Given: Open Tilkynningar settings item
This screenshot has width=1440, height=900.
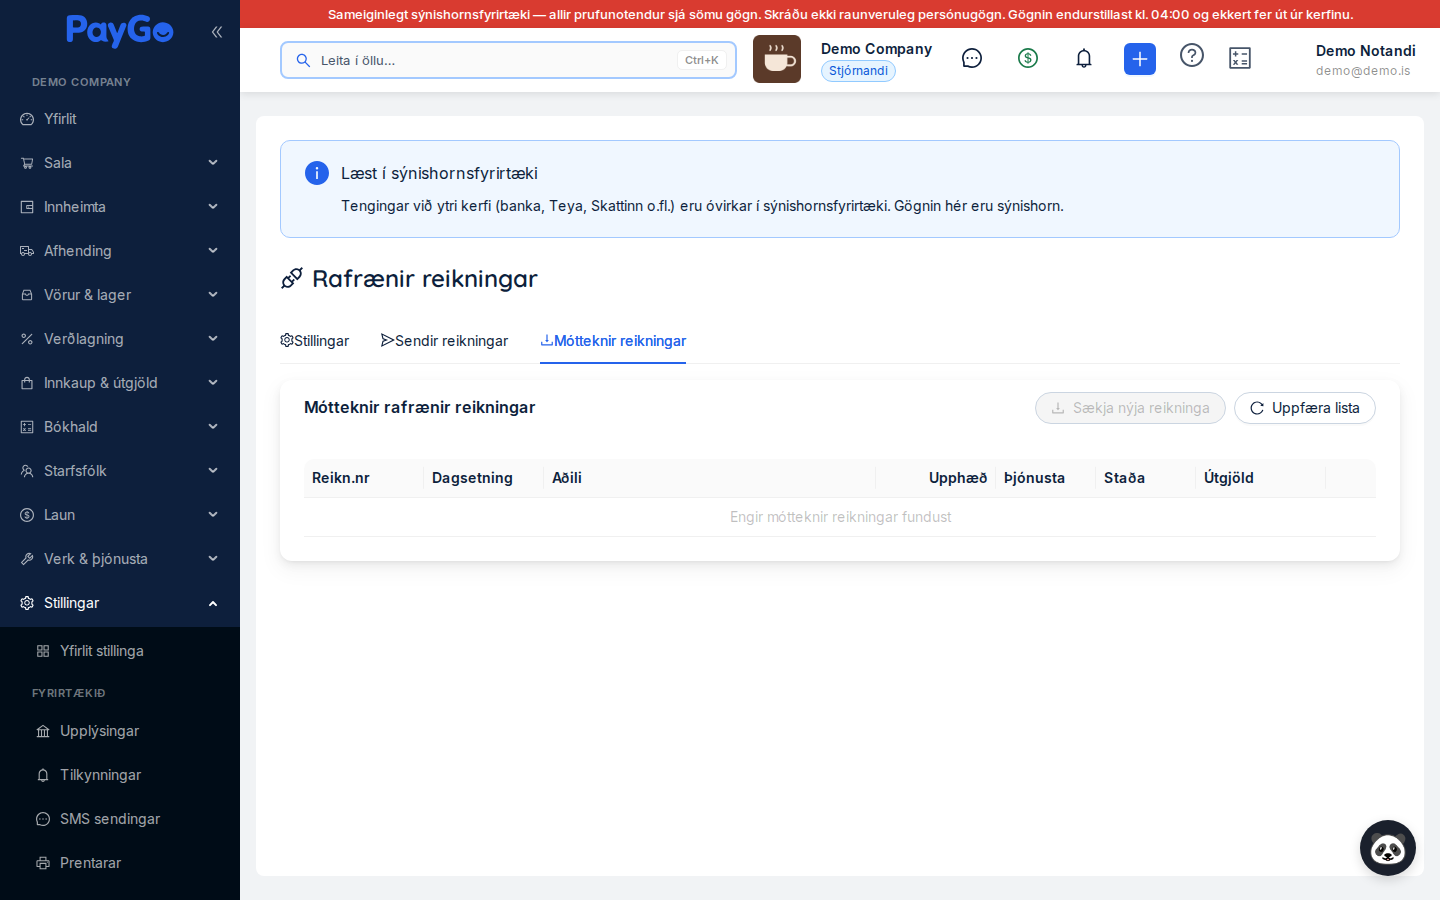Looking at the screenshot, I should [120, 775].
